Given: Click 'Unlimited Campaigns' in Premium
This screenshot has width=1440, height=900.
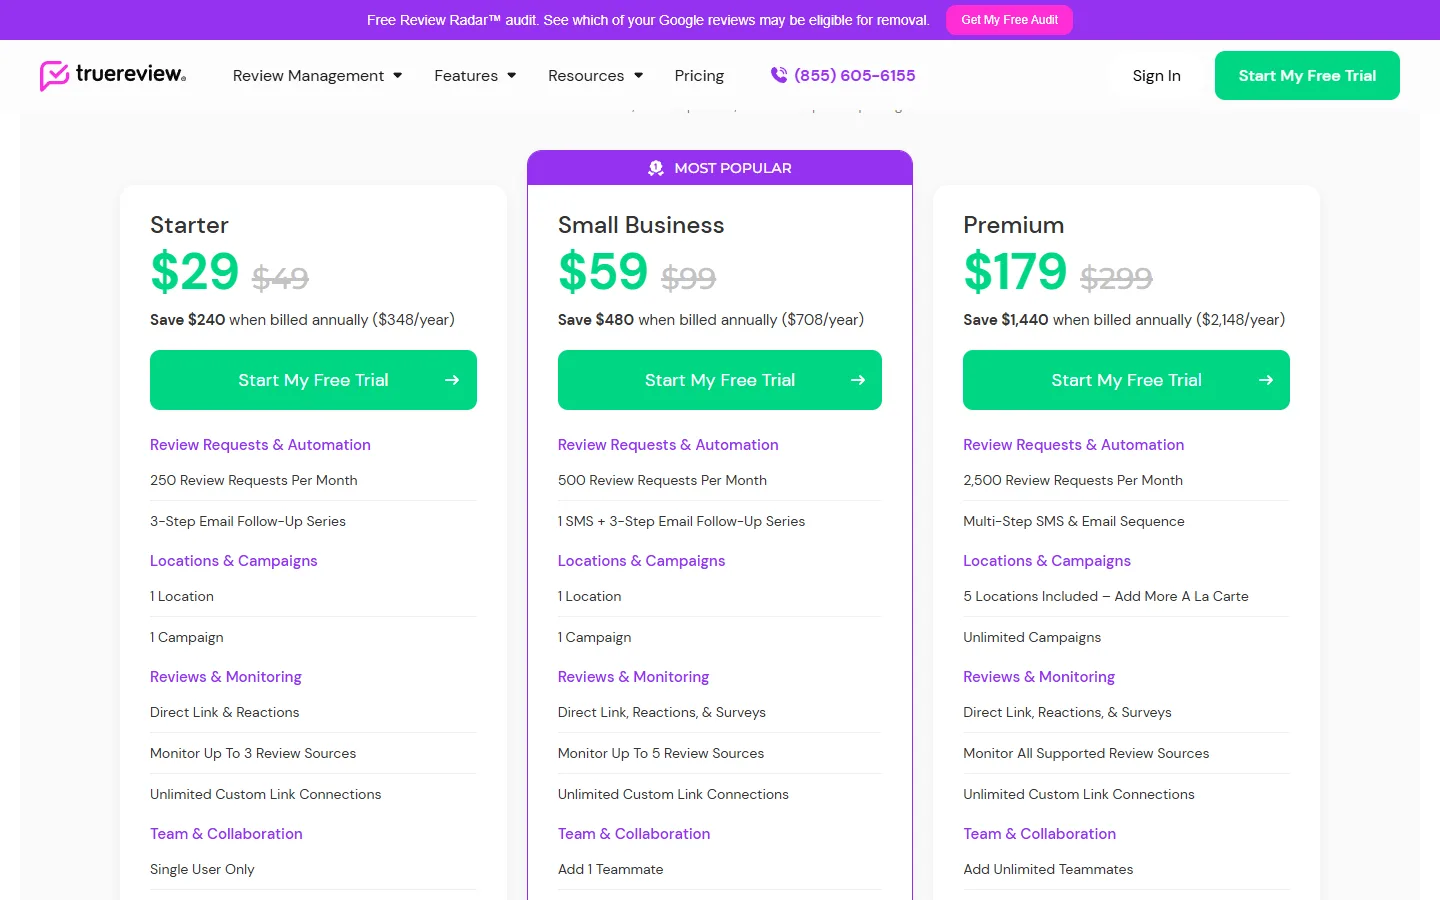Looking at the screenshot, I should click(x=1032, y=637).
